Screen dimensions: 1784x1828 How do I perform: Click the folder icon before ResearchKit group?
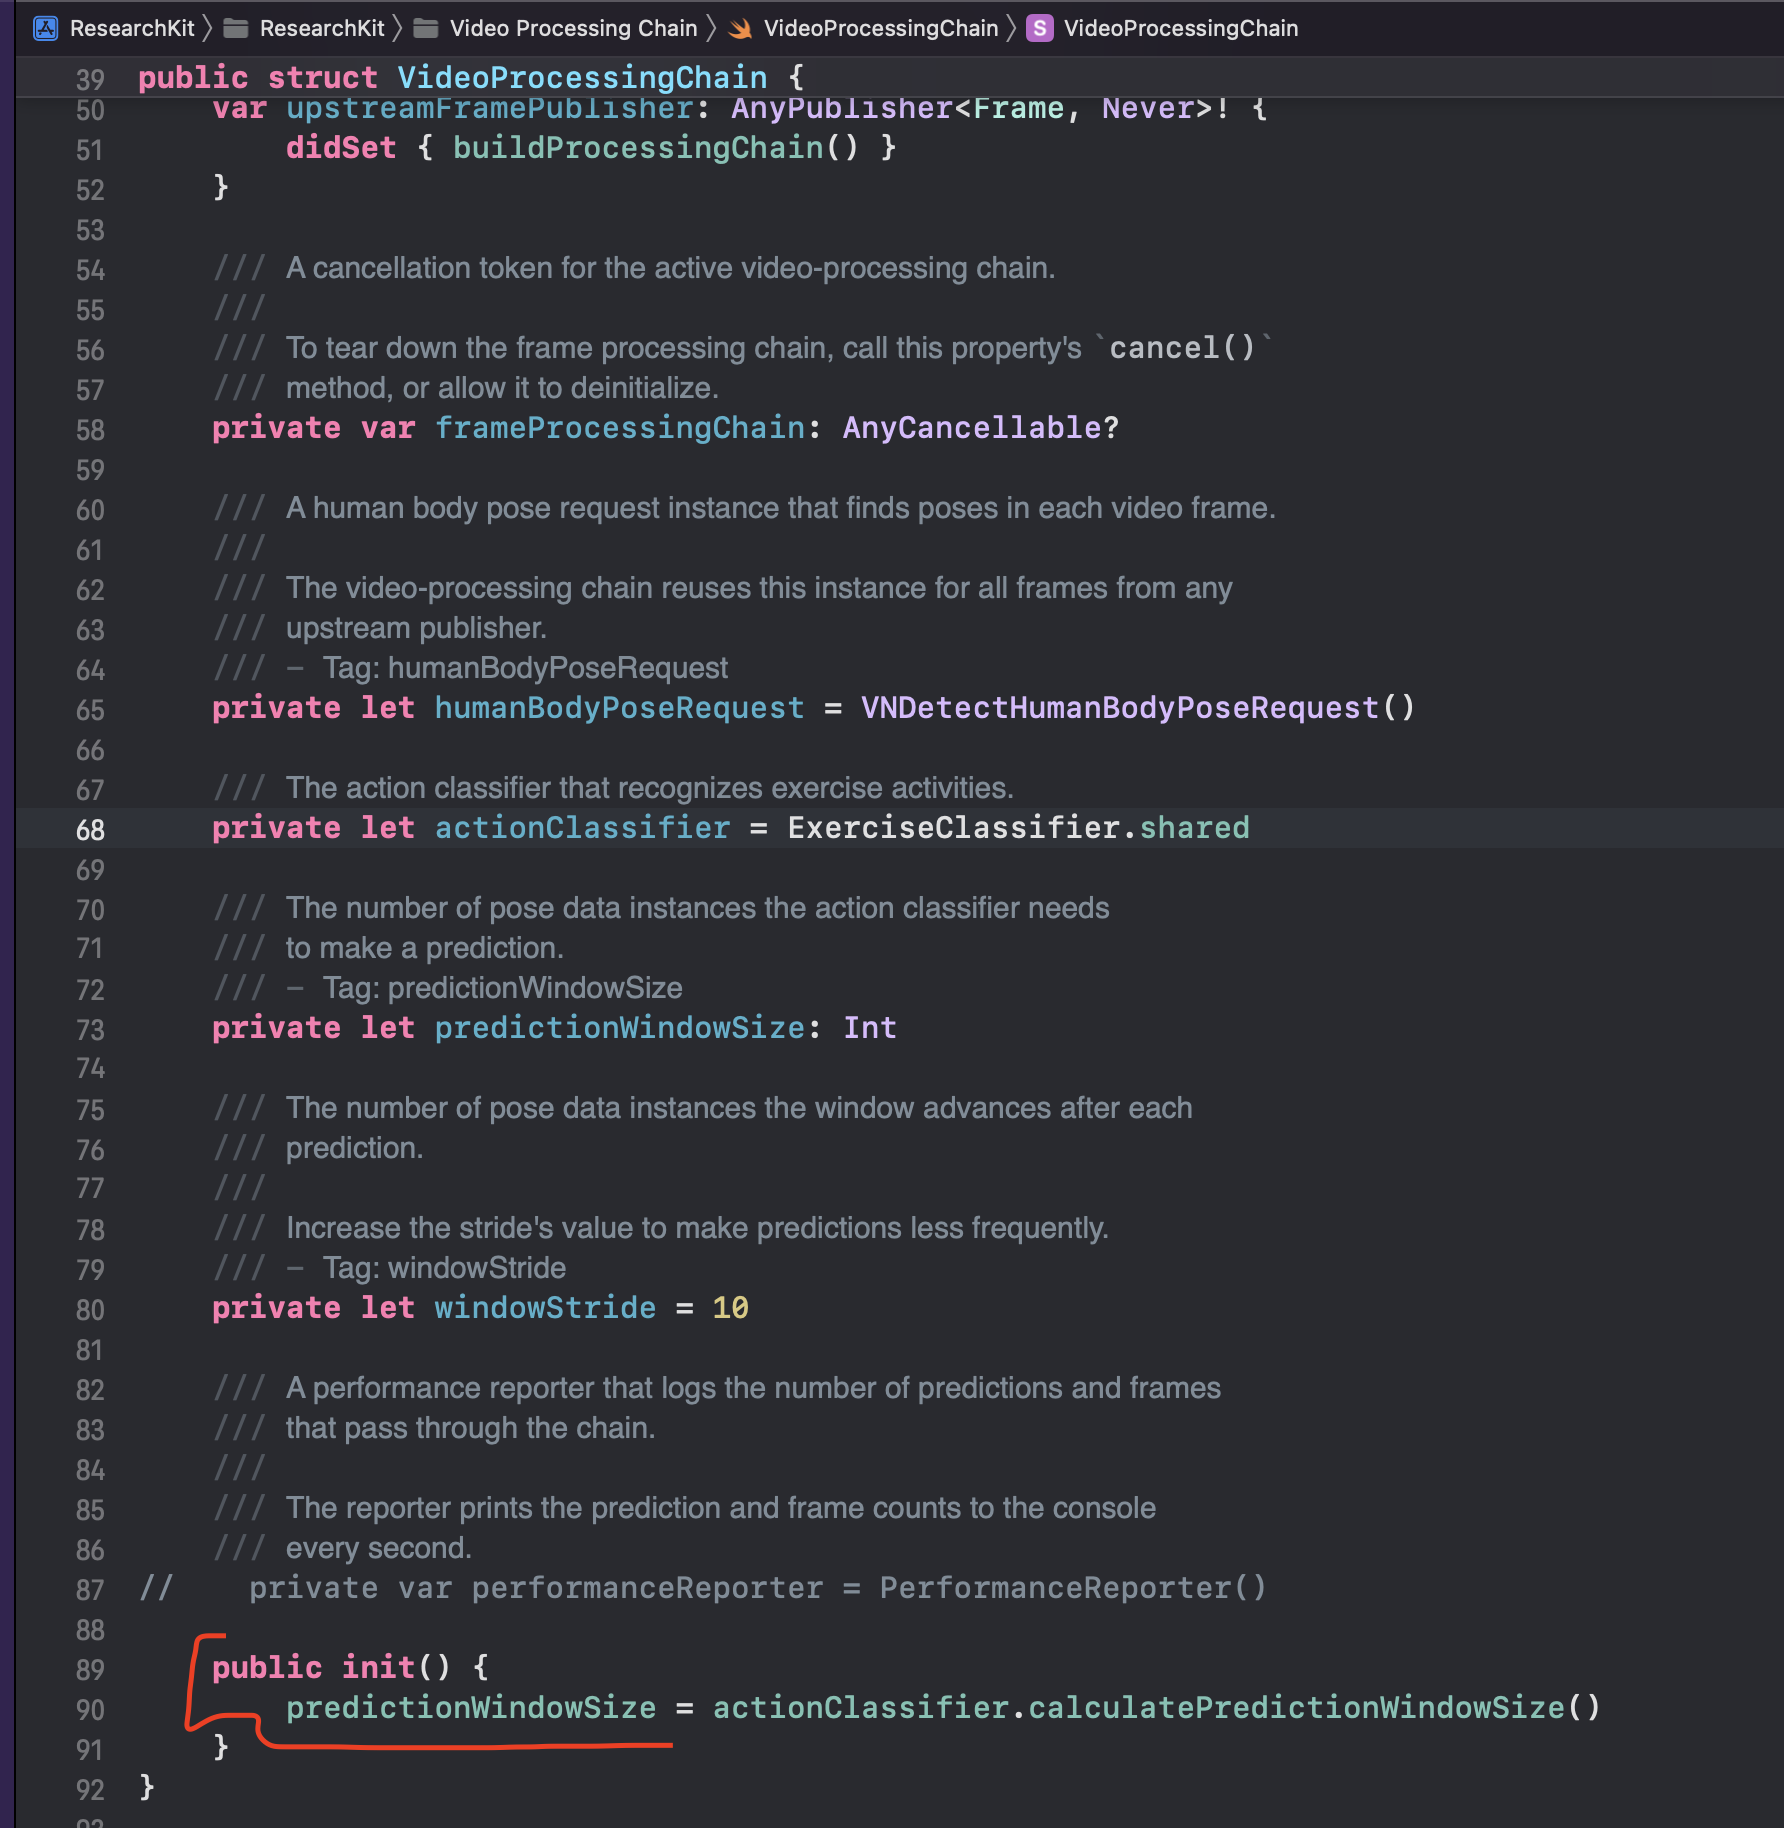click(236, 28)
